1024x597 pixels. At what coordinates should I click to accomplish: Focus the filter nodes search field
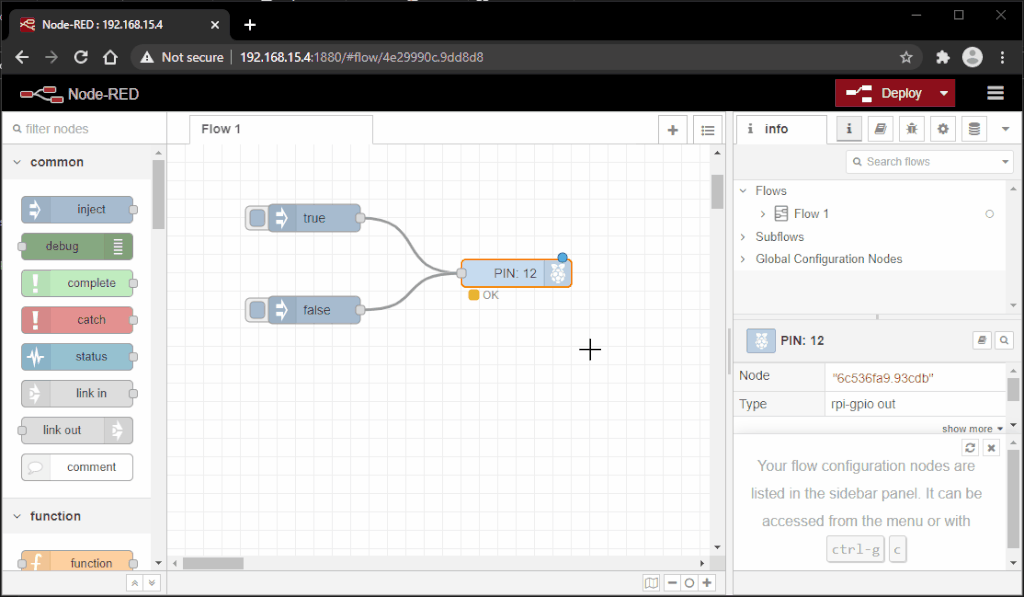84,129
